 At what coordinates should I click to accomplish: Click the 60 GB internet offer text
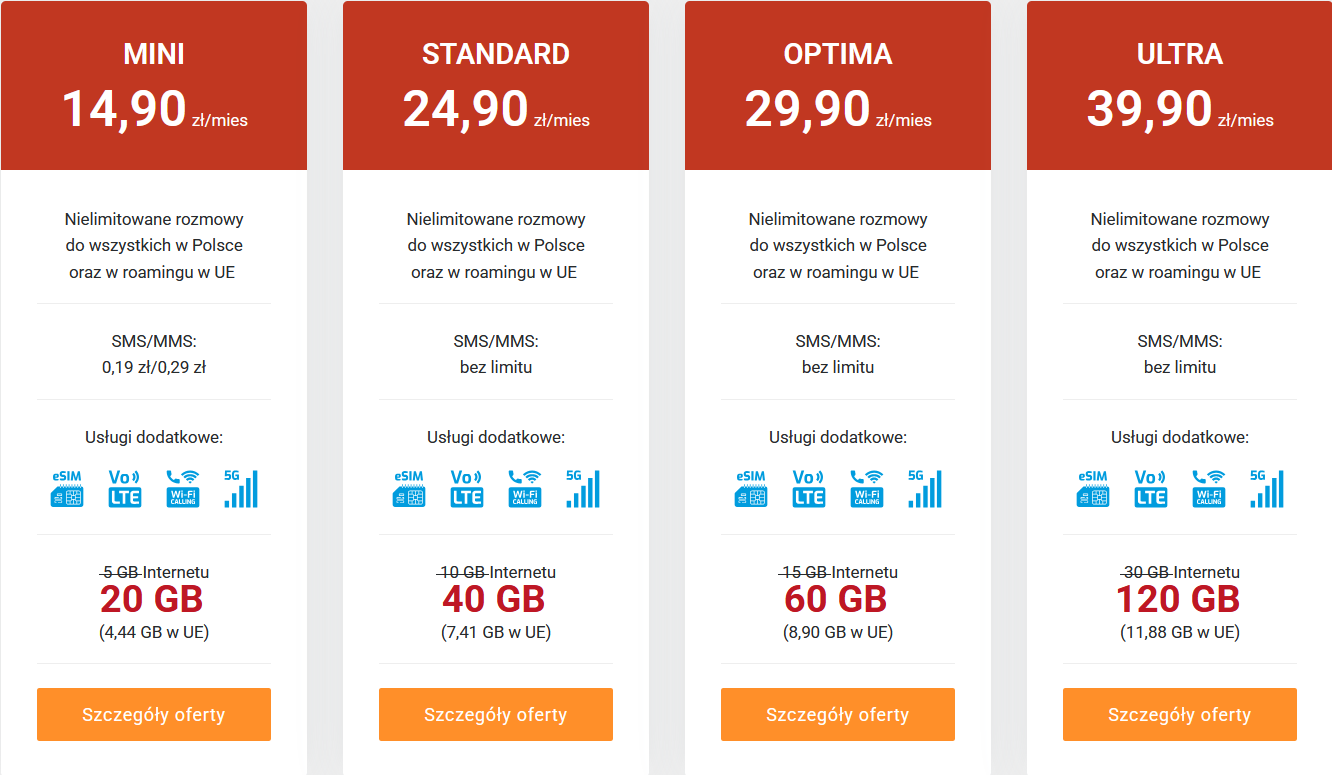pyautogui.click(x=836, y=599)
